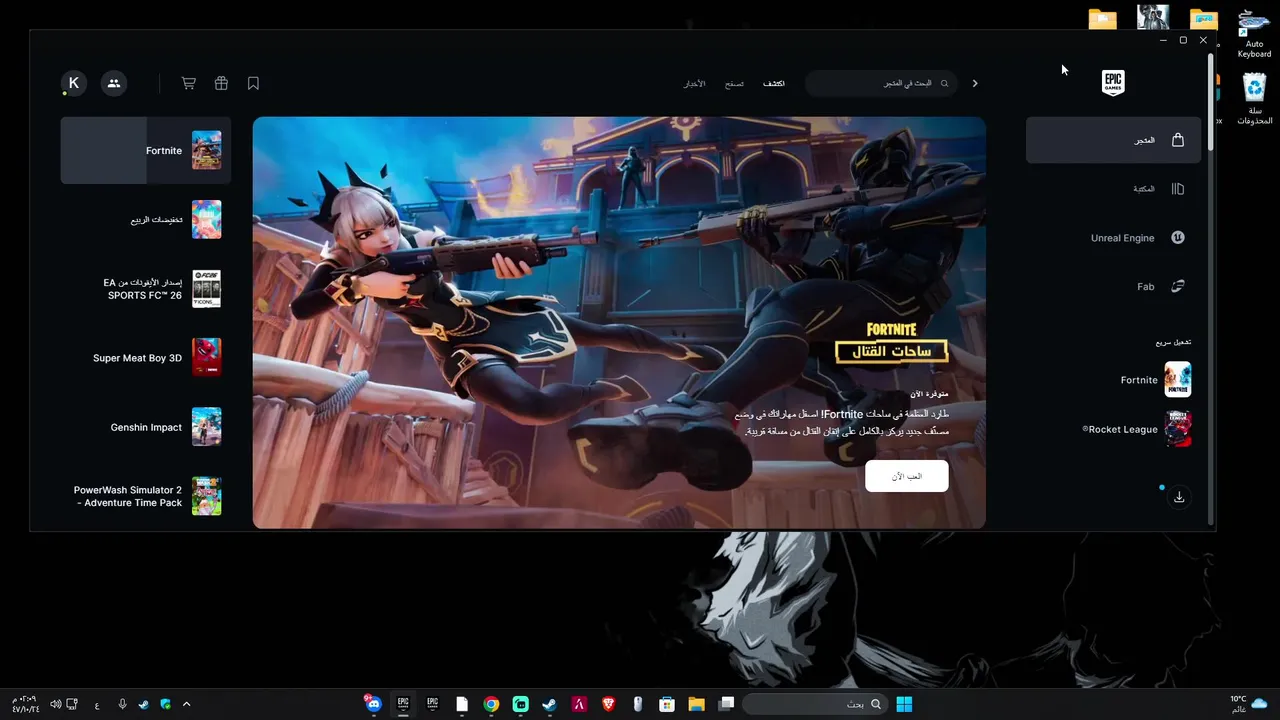1280x720 pixels.
Task: Click the microphone tray icon
Action: pyautogui.click(x=122, y=704)
